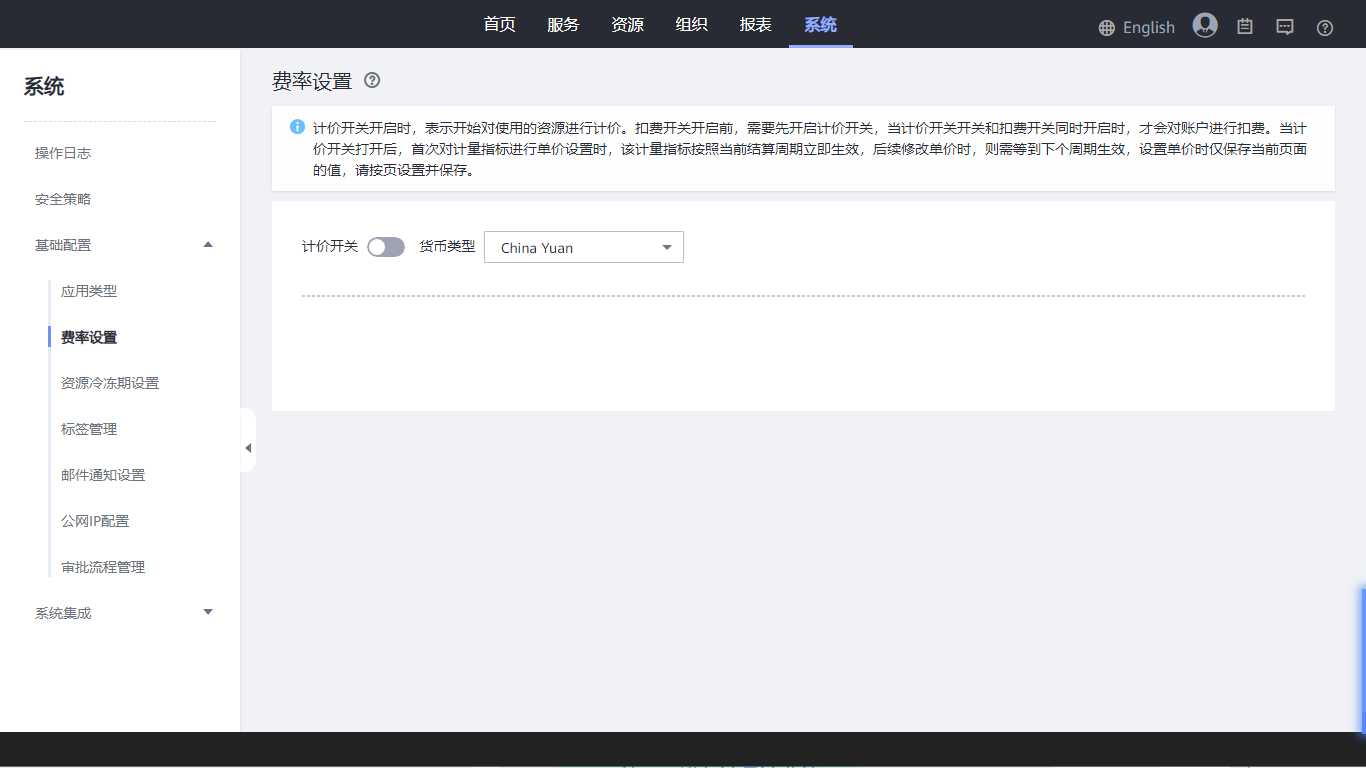Toggle the 计价开关 switch on
Image resolution: width=1366 pixels, height=768 pixels.
(385, 247)
